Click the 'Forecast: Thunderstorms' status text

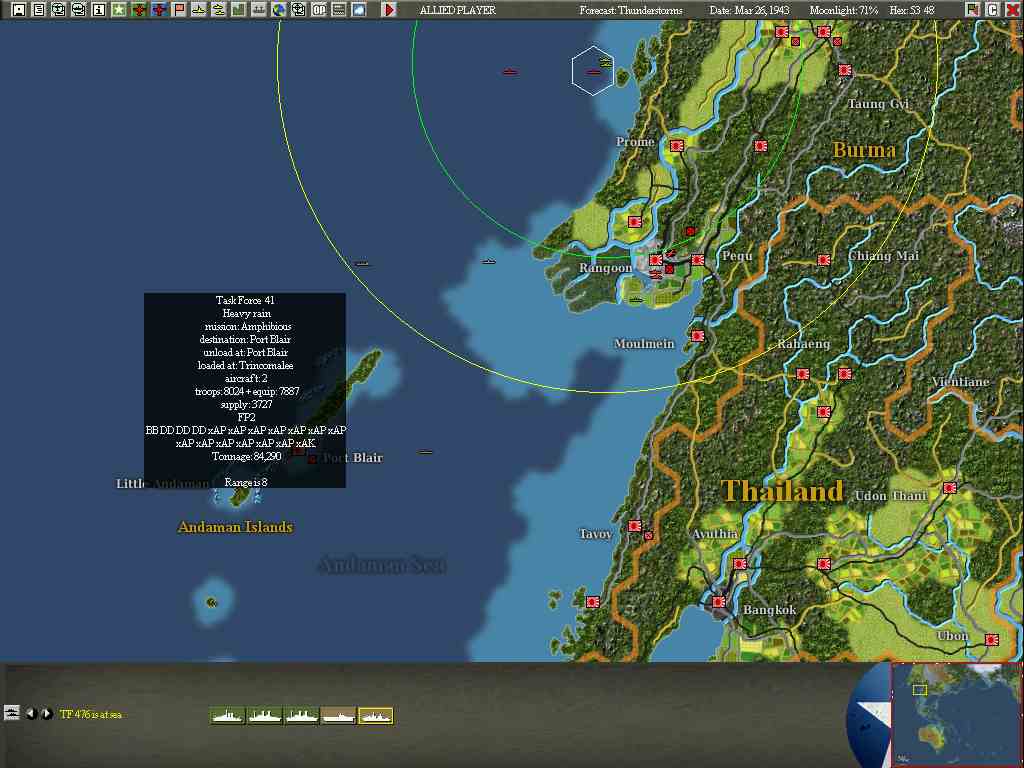coord(631,10)
